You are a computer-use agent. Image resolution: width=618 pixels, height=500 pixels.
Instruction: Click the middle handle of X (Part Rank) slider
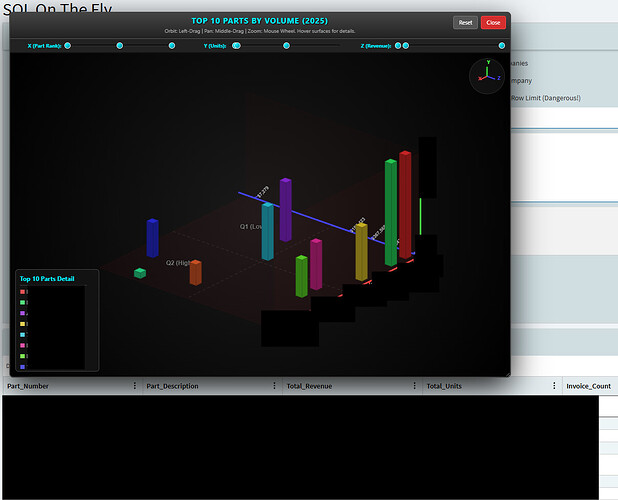coord(119,46)
